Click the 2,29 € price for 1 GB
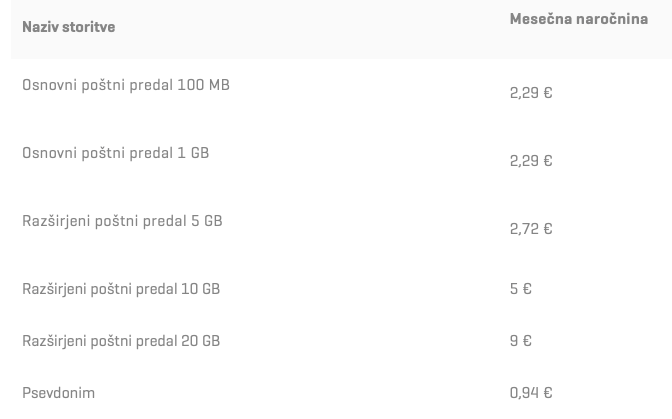 531,161
